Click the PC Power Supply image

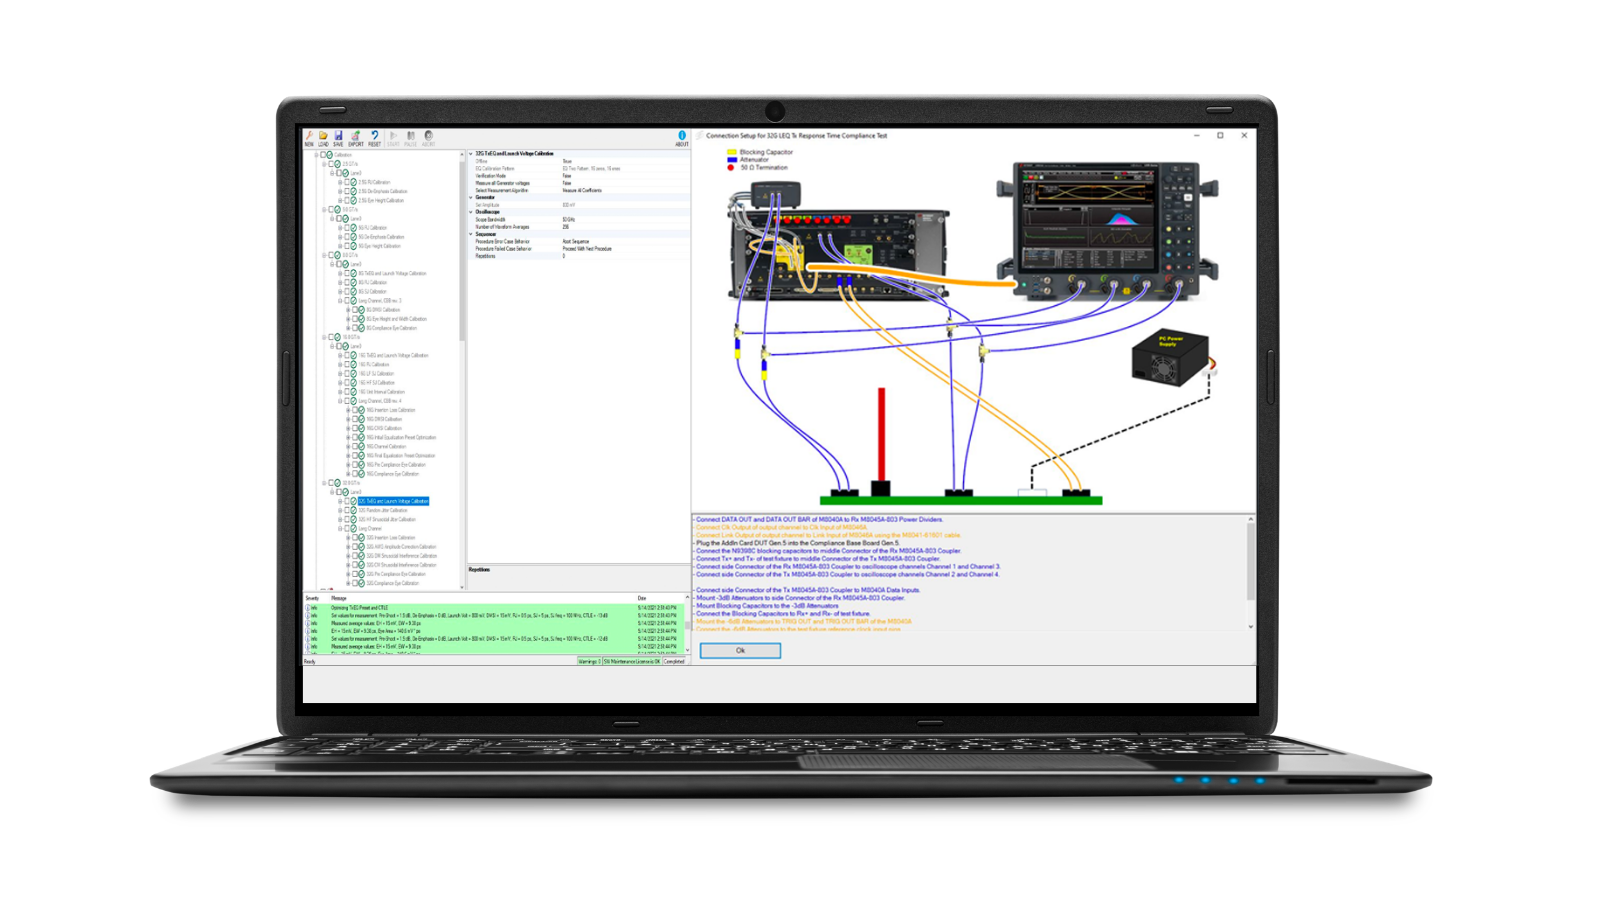click(x=1170, y=360)
